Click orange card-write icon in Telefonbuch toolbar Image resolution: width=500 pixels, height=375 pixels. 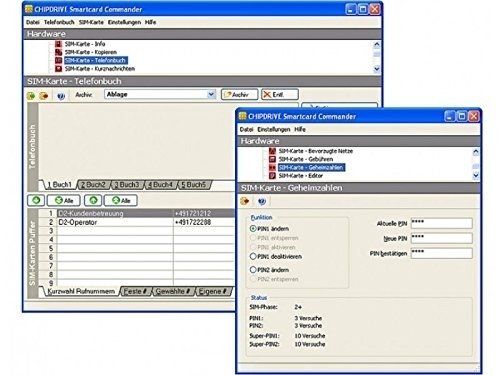pyautogui.click(x=44, y=96)
